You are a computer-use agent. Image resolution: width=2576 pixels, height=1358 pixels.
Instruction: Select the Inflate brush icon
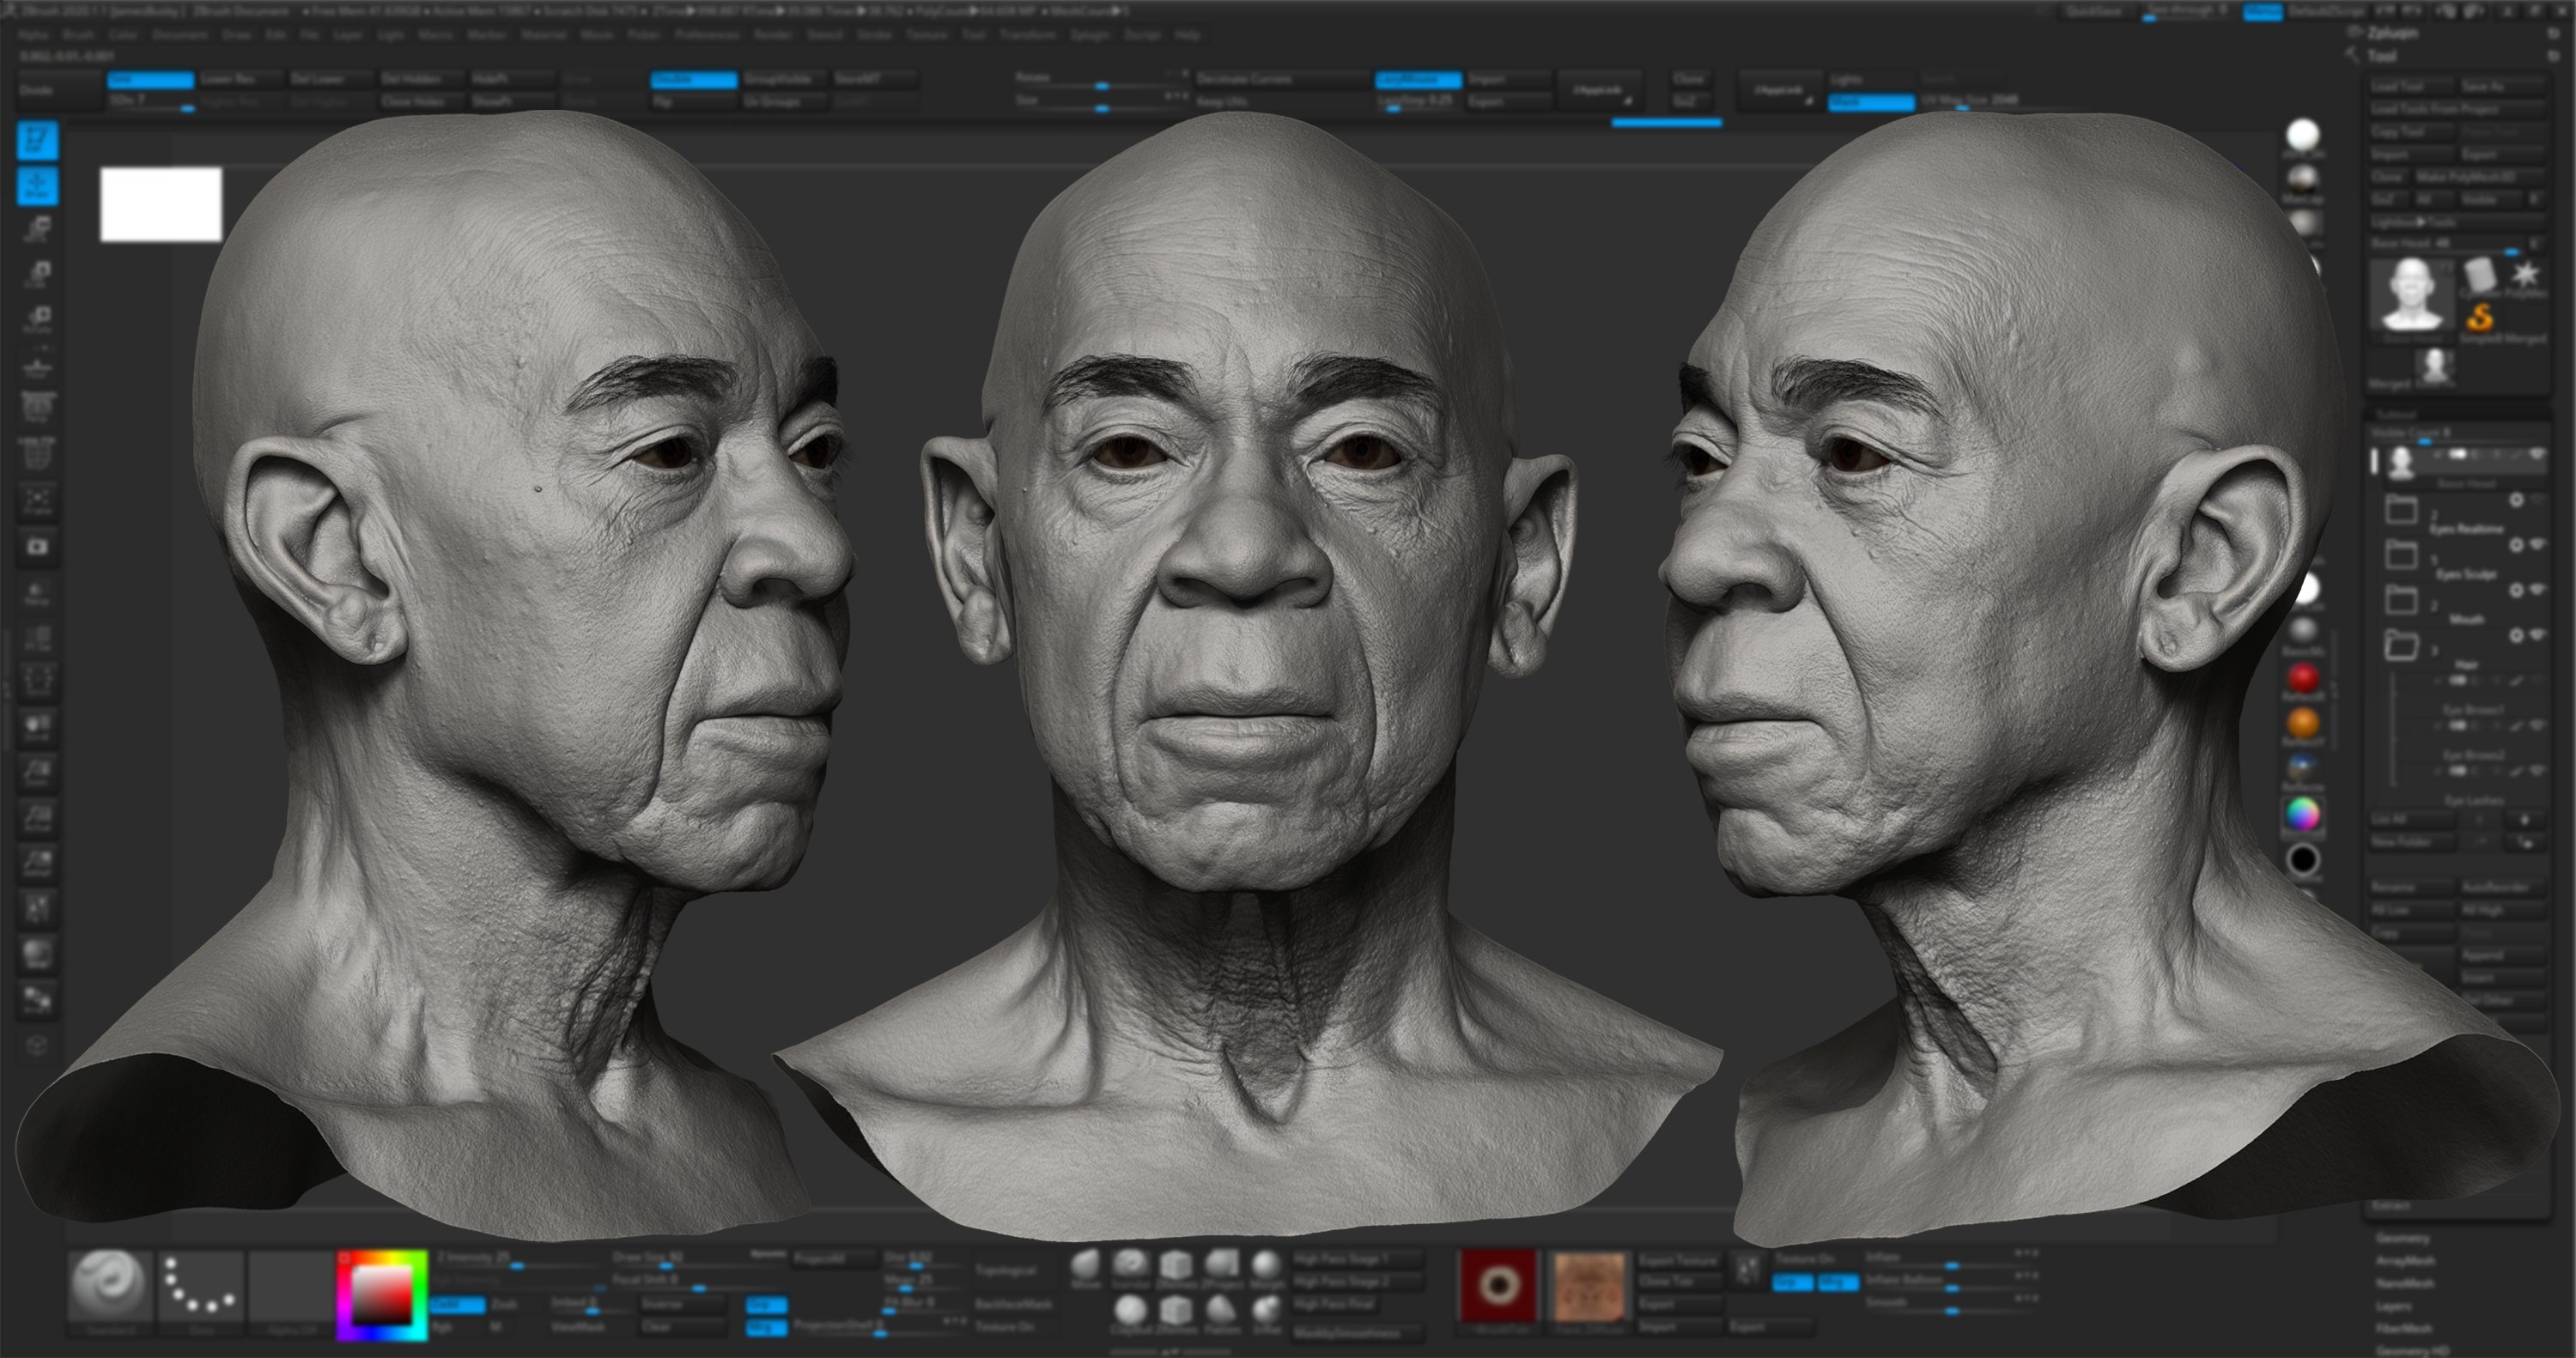[x=1270, y=1311]
